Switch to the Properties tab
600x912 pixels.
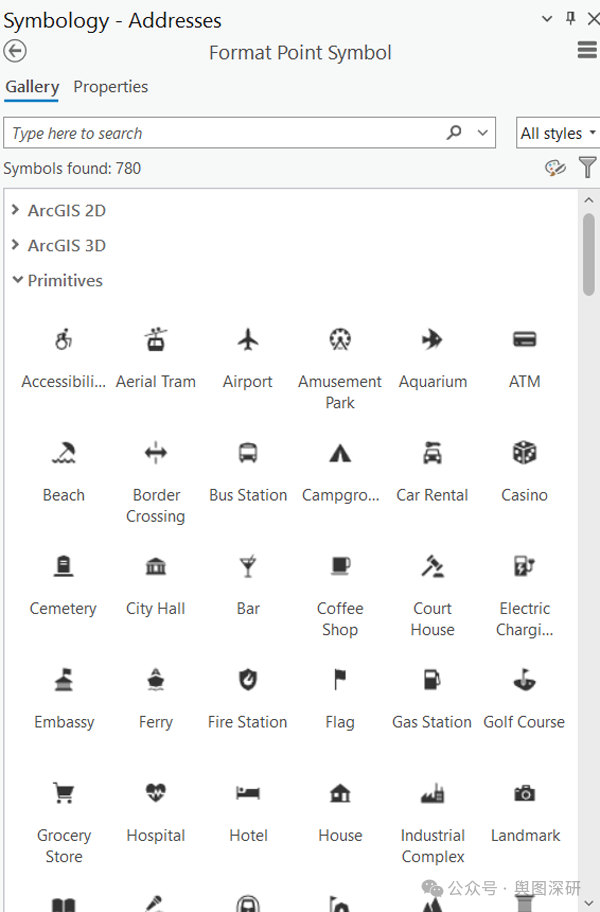point(110,87)
